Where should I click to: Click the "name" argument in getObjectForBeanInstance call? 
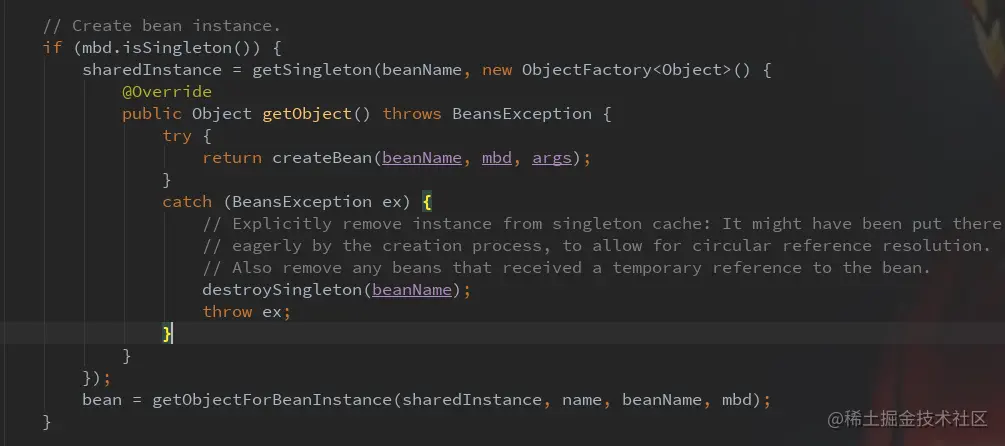(582, 400)
